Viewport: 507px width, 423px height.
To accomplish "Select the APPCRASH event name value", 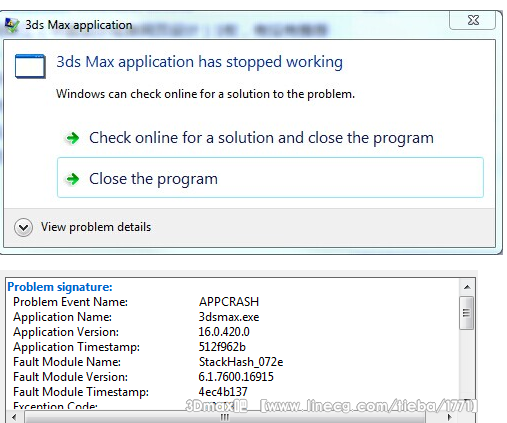I will 229,302.
